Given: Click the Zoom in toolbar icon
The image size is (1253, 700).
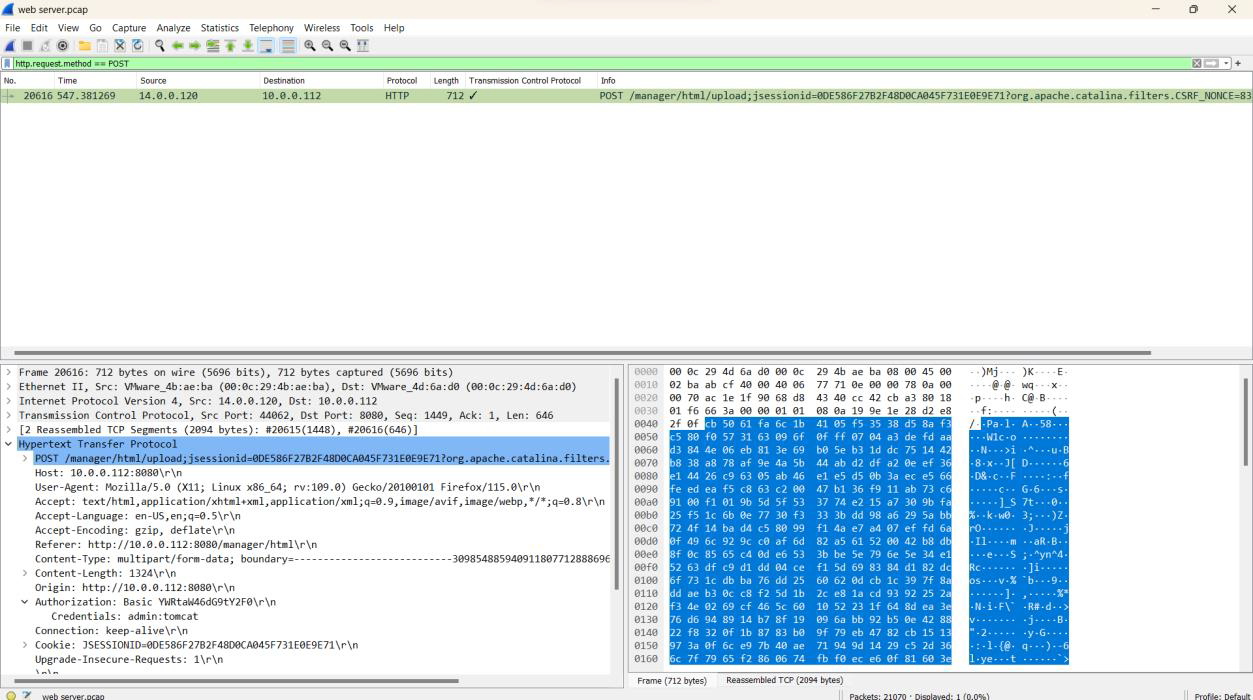Looking at the screenshot, I should pyautogui.click(x=310, y=46).
